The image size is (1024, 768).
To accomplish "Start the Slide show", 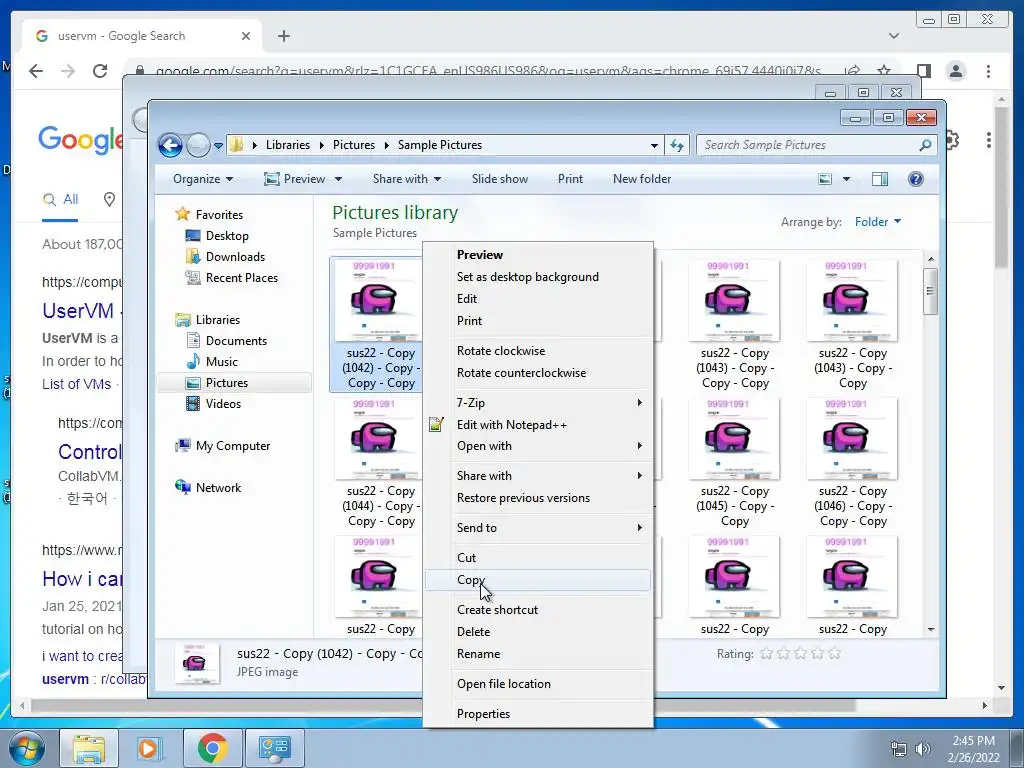I will (x=500, y=179).
